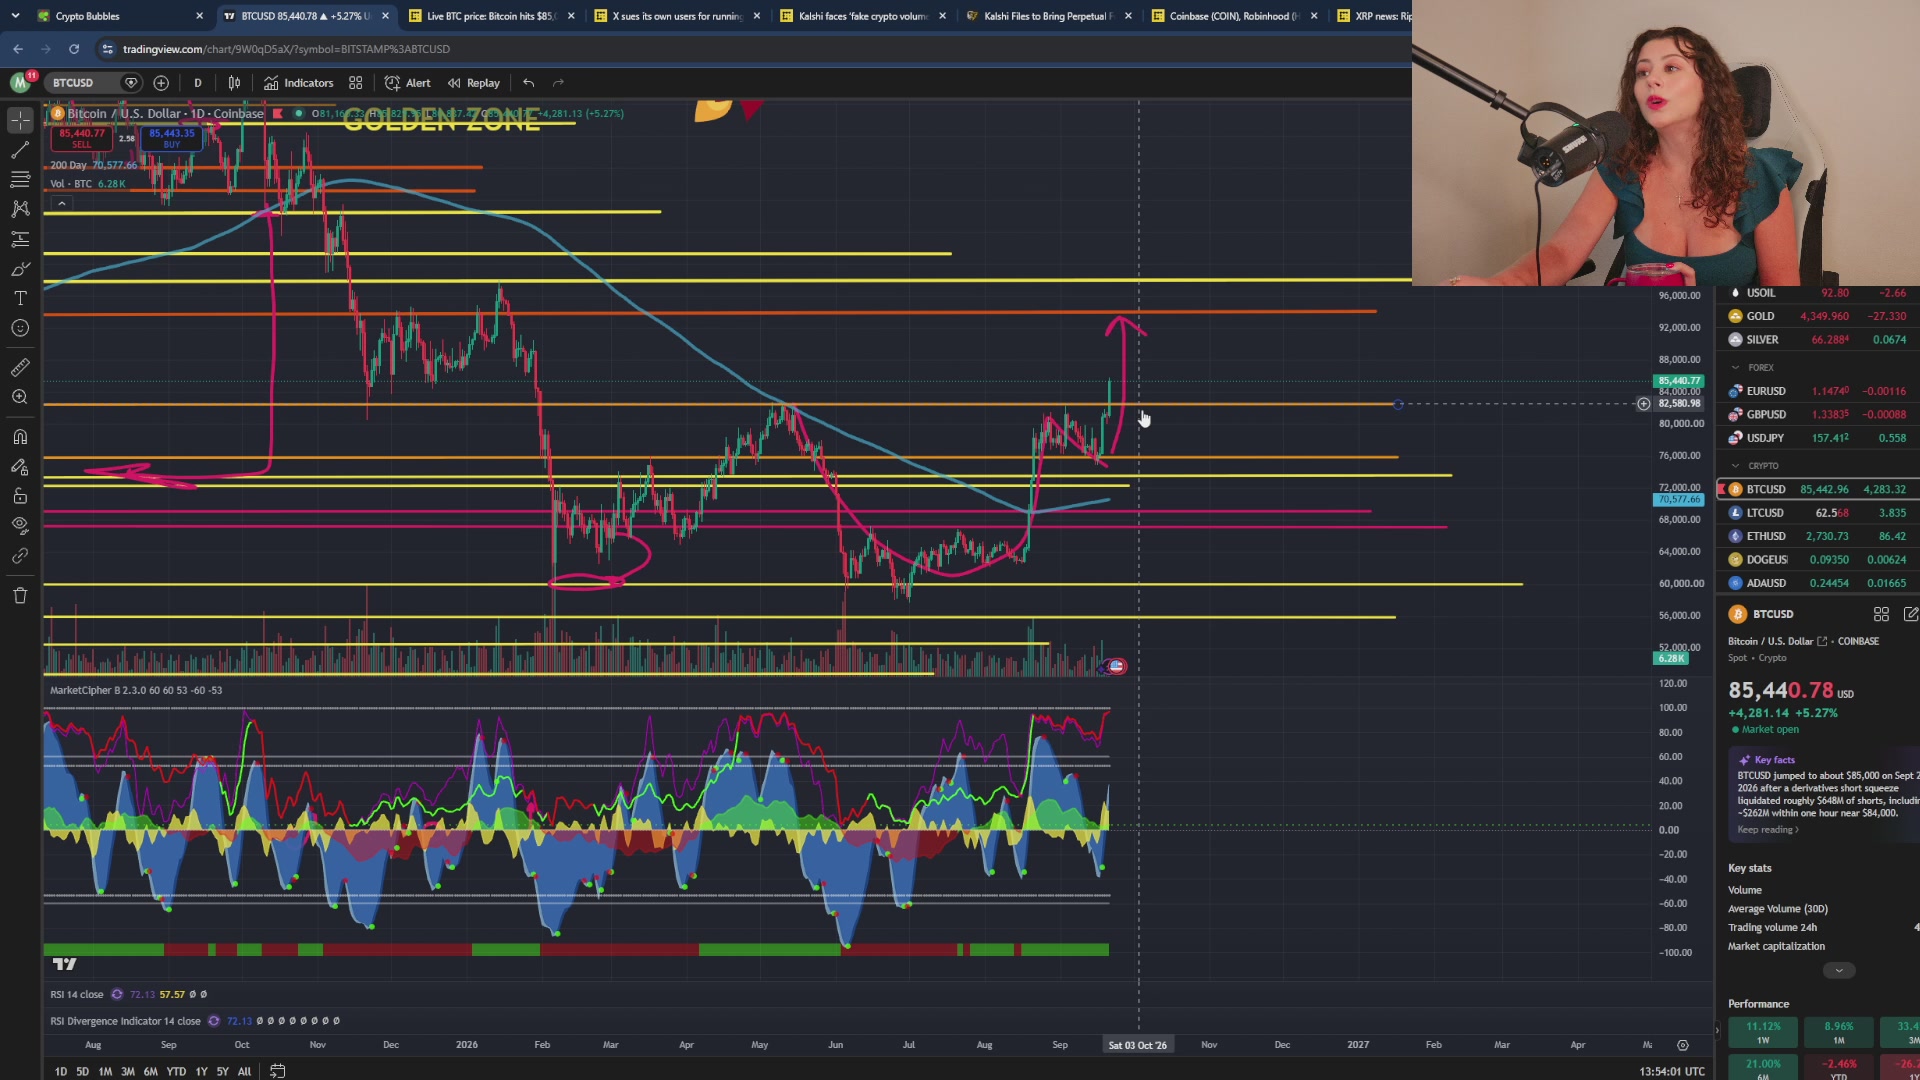Open the go-to-date calendar icon
This screenshot has height=1080, width=1920.
coord(278,1071)
